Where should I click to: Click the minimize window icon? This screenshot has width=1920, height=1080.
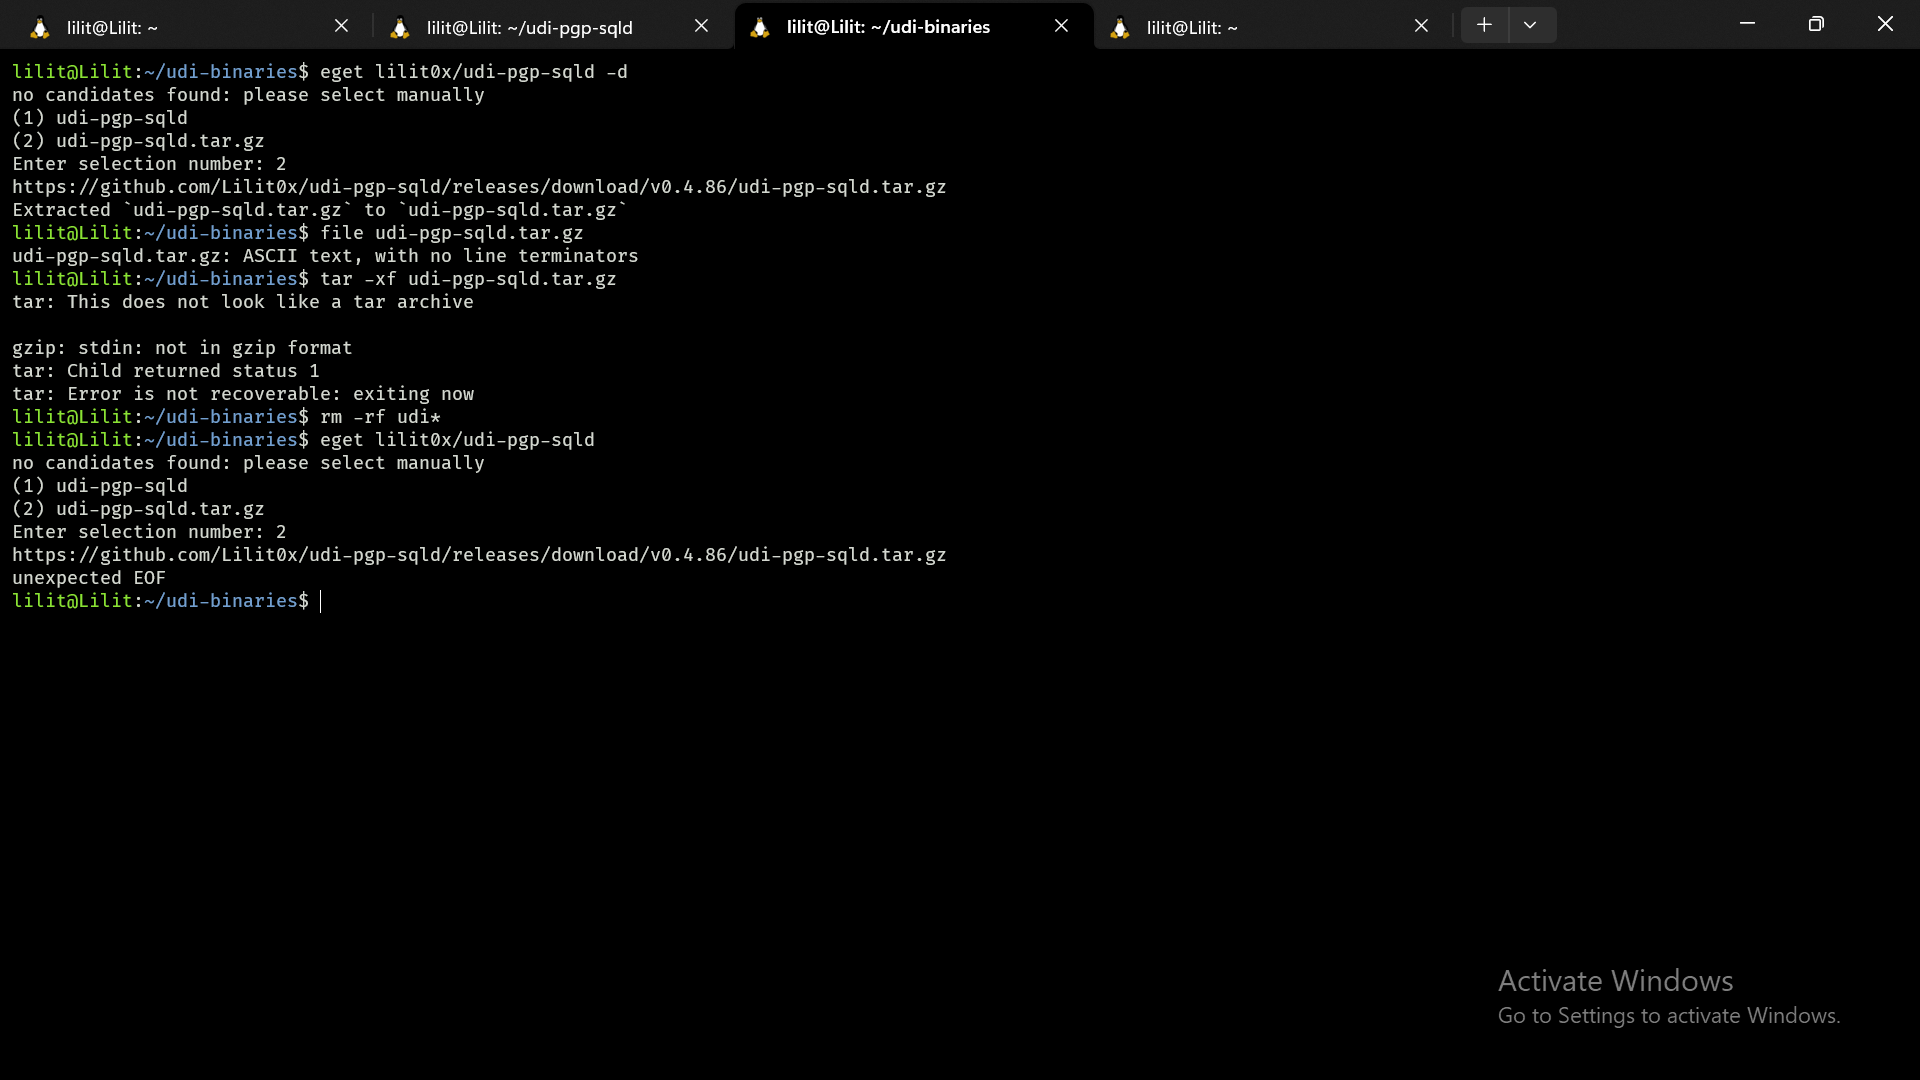click(x=1747, y=23)
